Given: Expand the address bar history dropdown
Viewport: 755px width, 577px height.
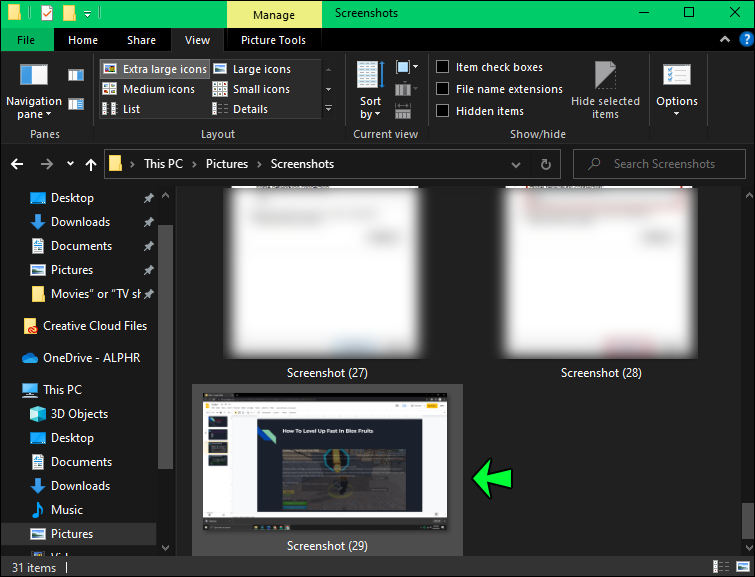Looking at the screenshot, I should 516,165.
